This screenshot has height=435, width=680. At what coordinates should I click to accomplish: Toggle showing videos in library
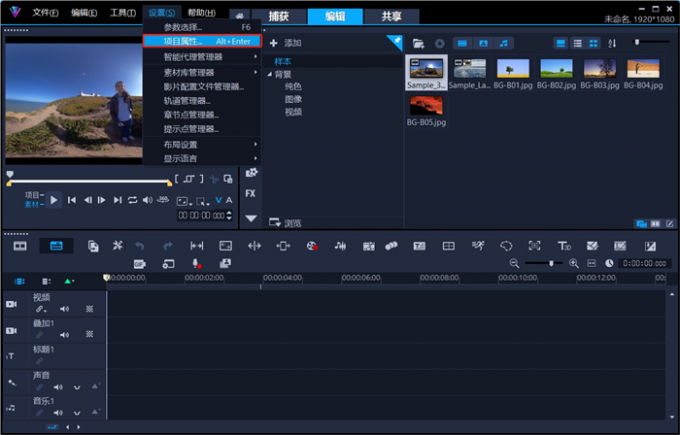pos(462,43)
